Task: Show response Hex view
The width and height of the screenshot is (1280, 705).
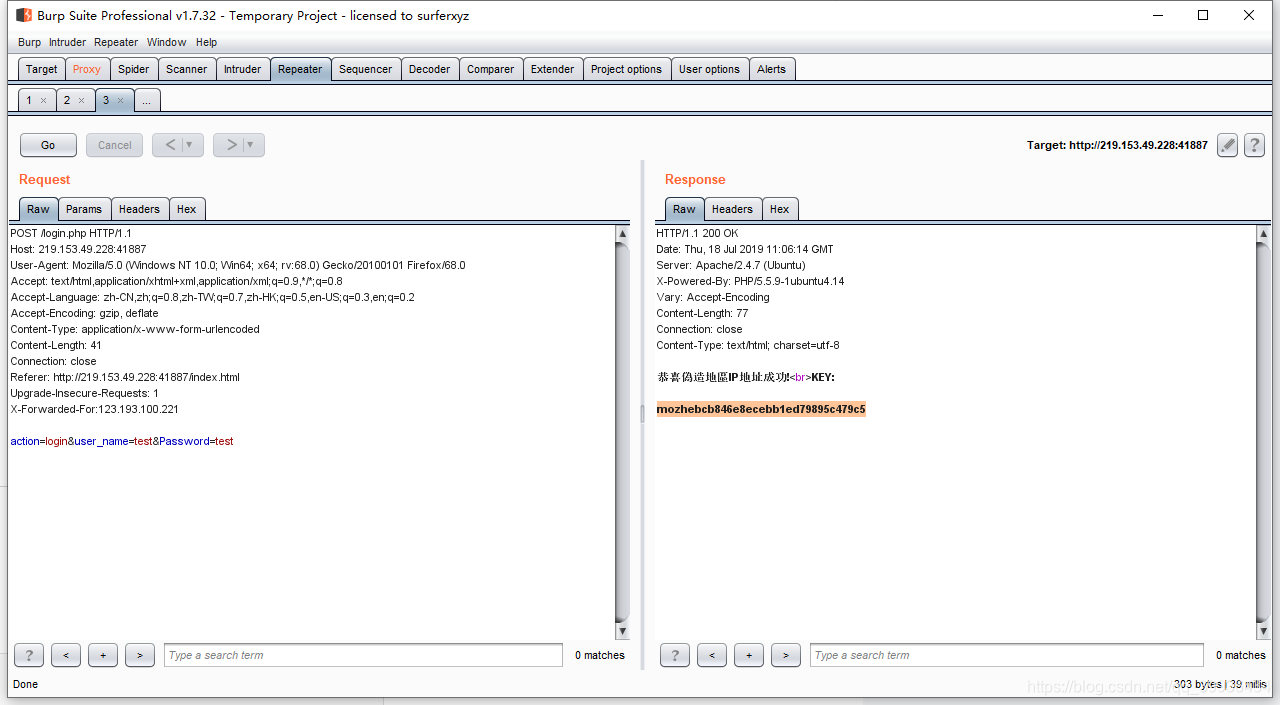Action: [780, 209]
